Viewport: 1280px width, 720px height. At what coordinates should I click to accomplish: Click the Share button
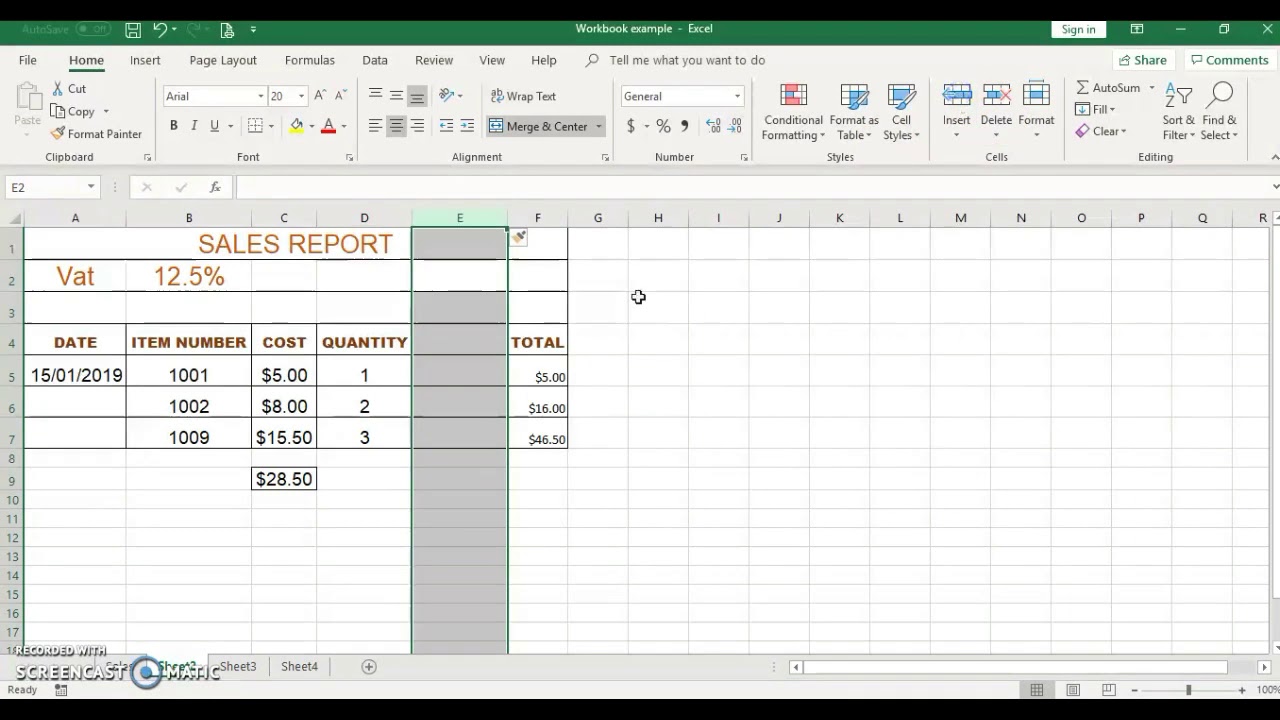pyautogui.click(x=1143, y=60)
